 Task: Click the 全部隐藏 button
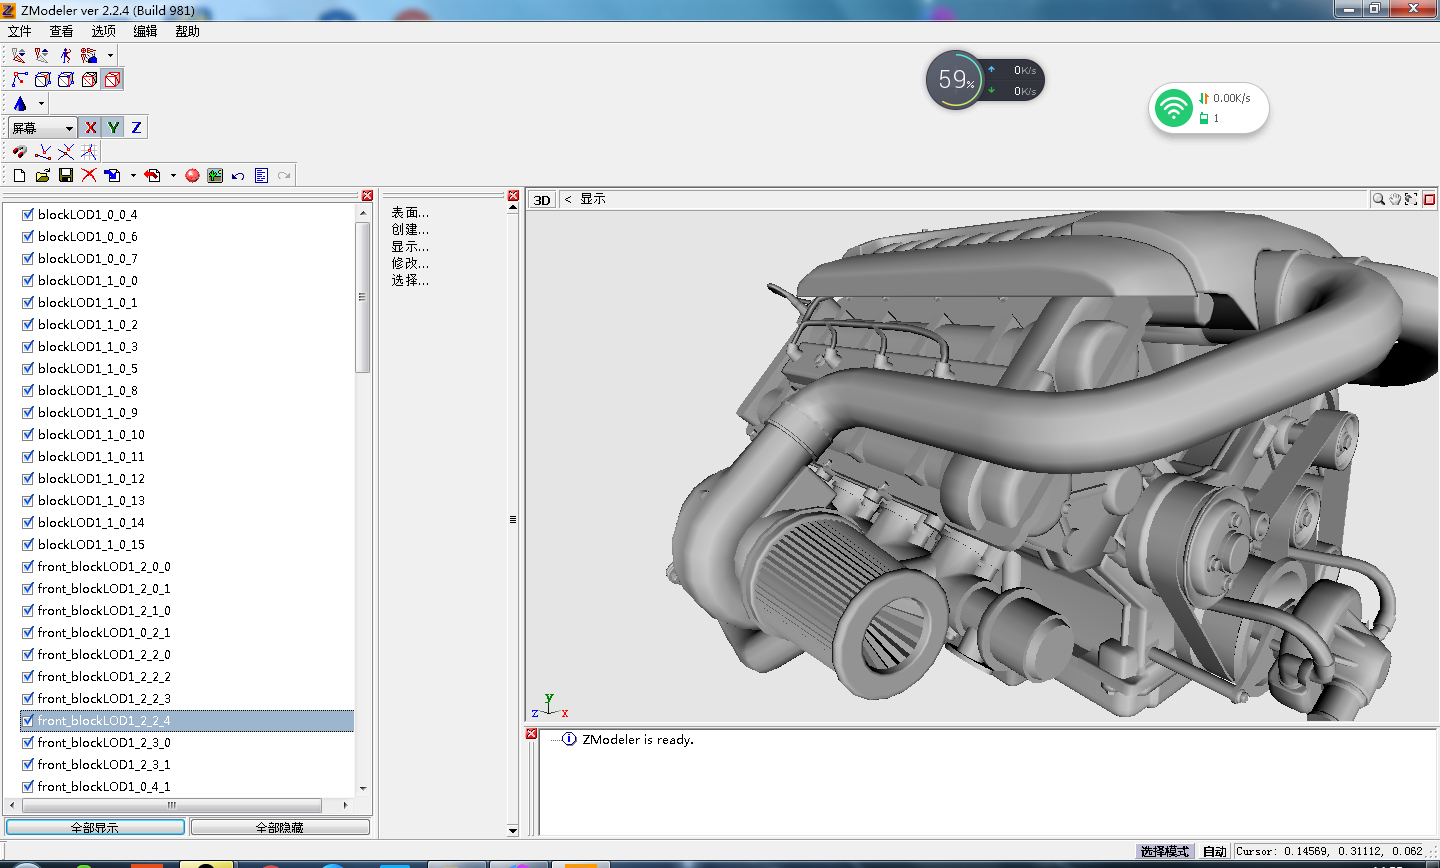pyautogui.click(x=280, y=827)
